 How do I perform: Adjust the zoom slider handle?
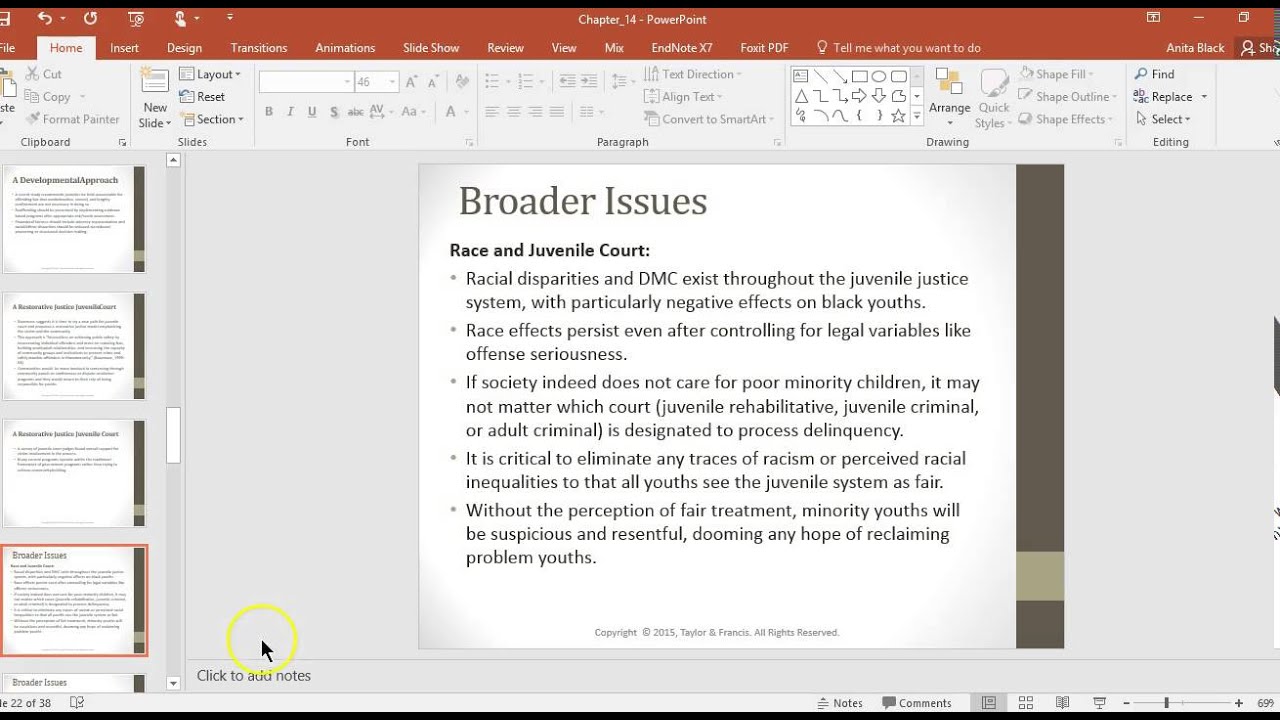(1166, 703)
